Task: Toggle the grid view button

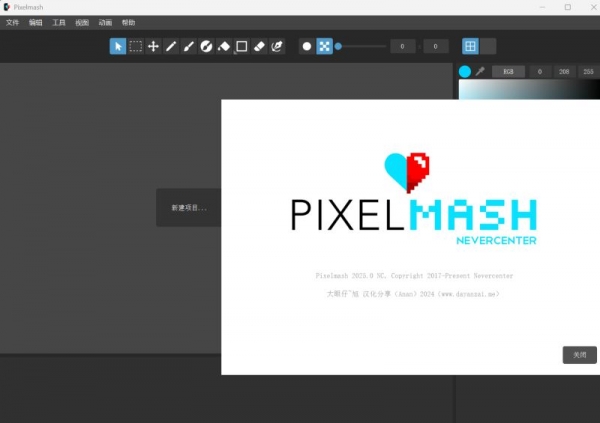Action: [x=470, y=46]
